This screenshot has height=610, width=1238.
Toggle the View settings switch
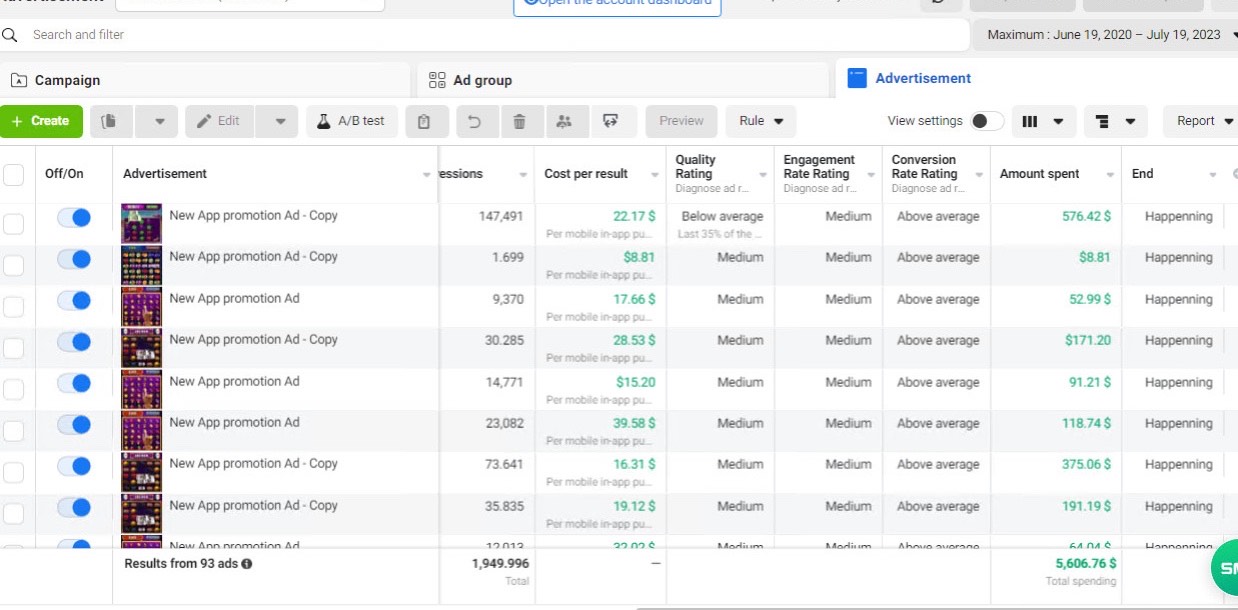coord(986,121)
